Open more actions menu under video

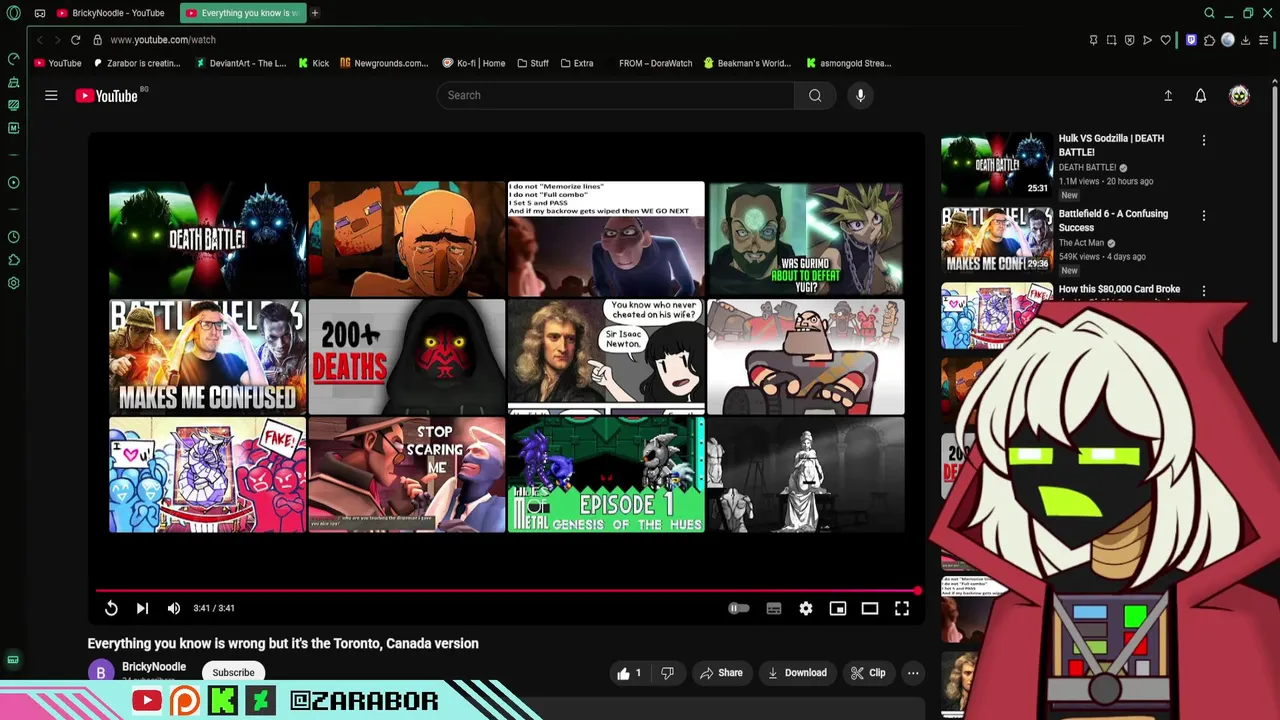(913, 673)
